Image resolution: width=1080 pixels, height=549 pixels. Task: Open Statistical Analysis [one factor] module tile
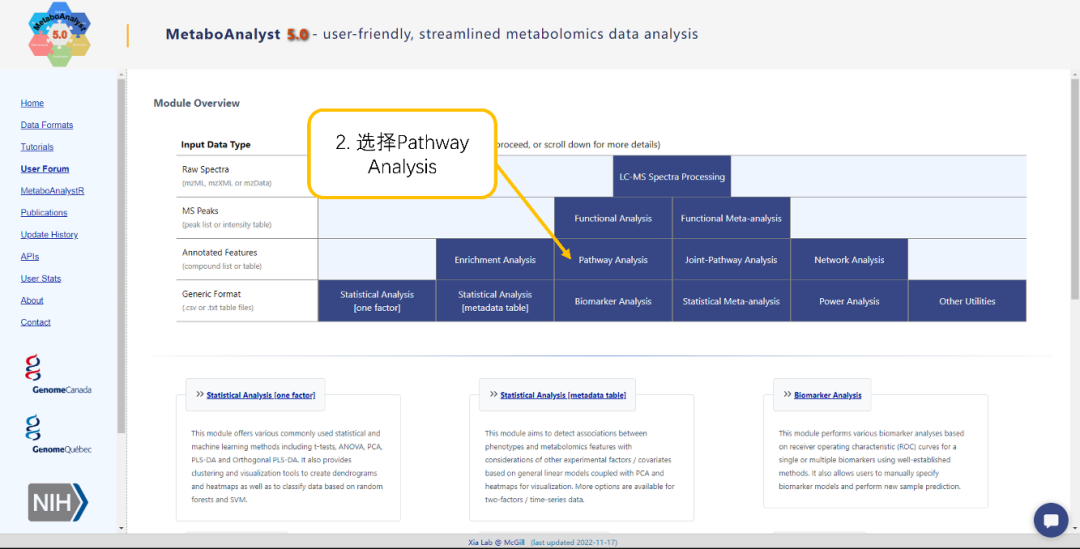pos(377,301)
